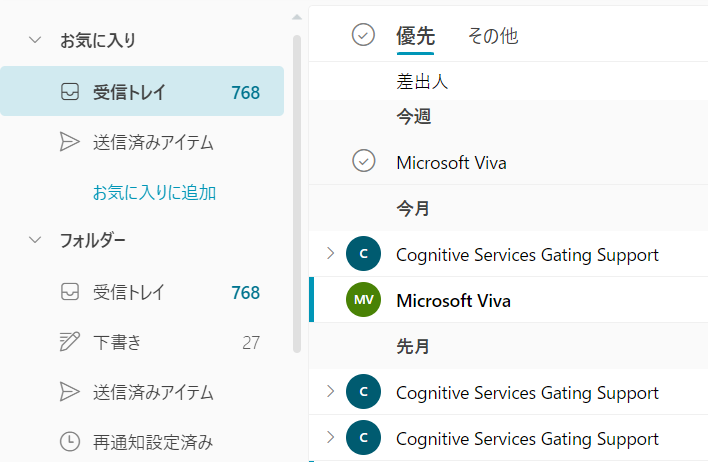This screenshot has width=708, height=462.
Task: Click the folder pane scrollbar up arrow
Action: pos(297,17)
